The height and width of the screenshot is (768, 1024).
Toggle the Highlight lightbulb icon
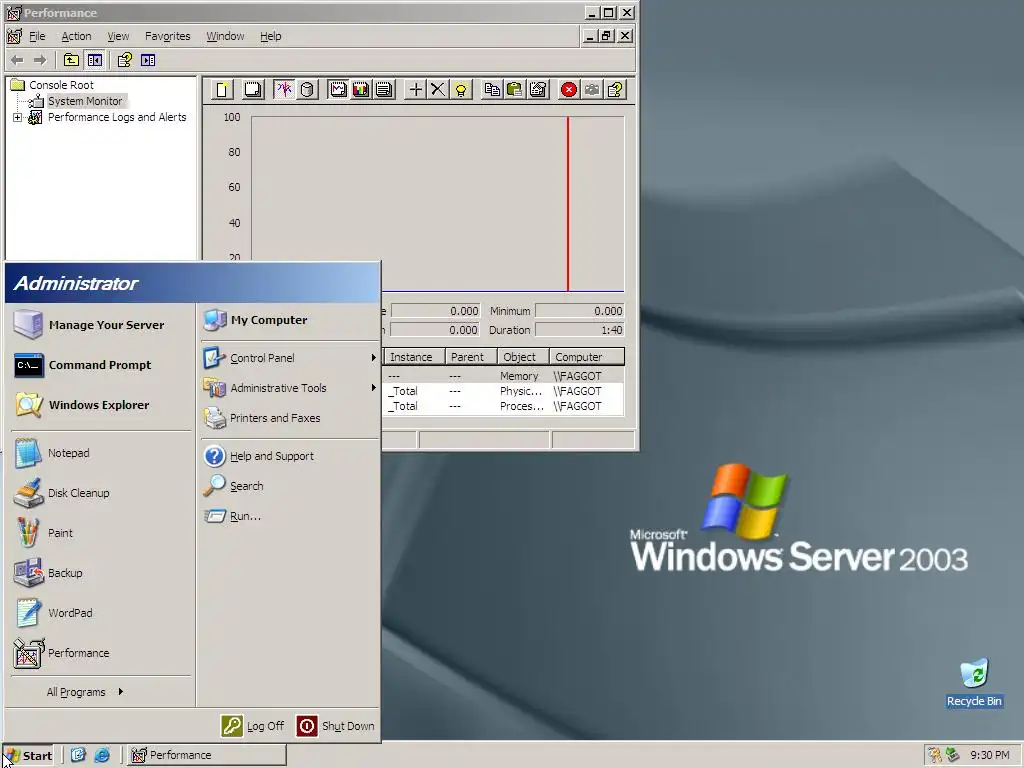[x=461, y=89]
